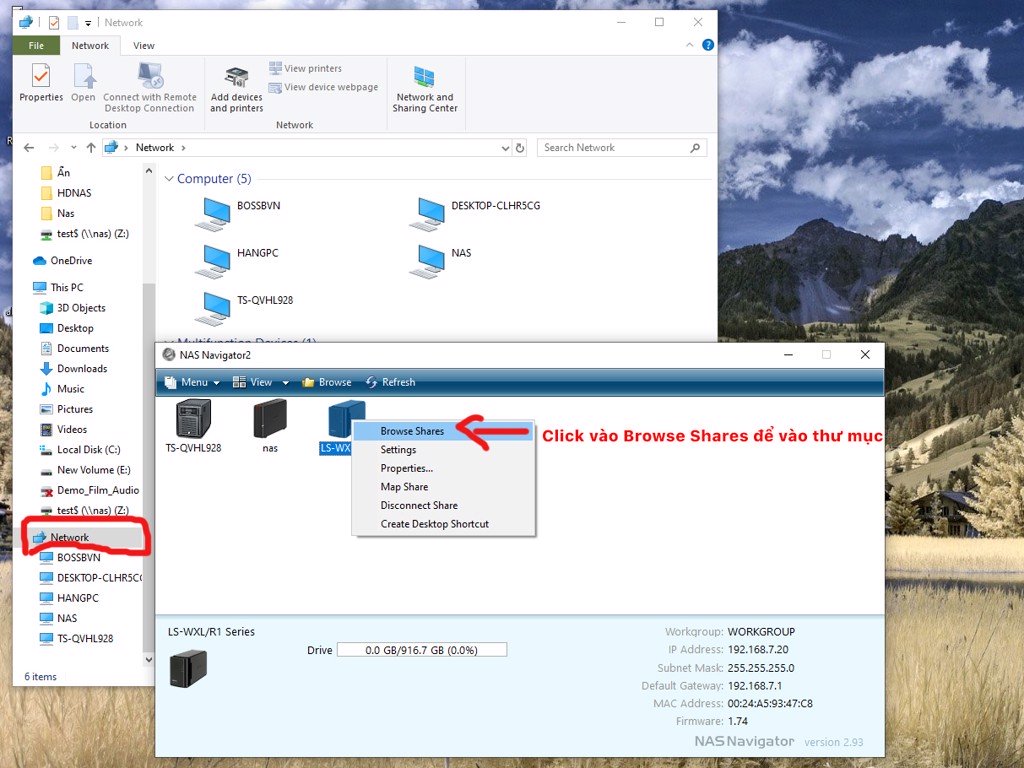
Task: Open the Ẩn folder in sidebar
Action: click(x=56, y=172)
